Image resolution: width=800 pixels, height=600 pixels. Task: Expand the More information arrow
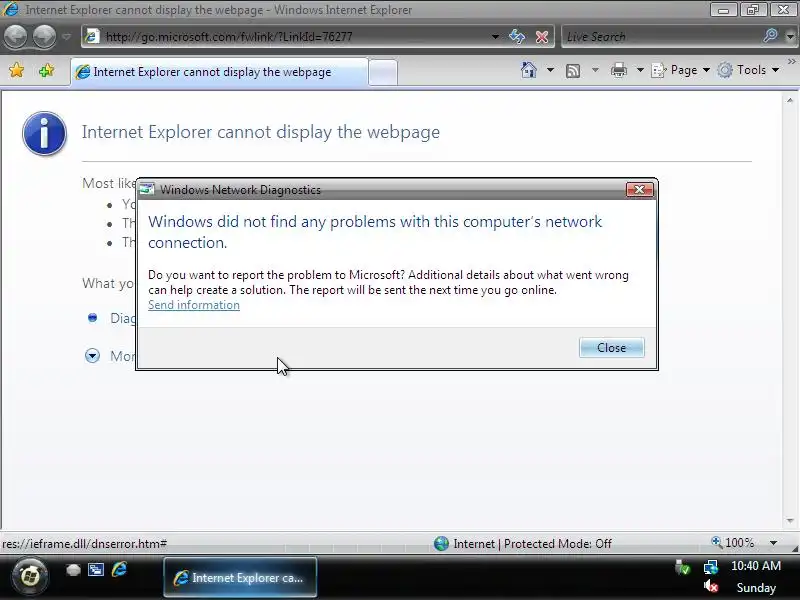[x=92, y=356]
